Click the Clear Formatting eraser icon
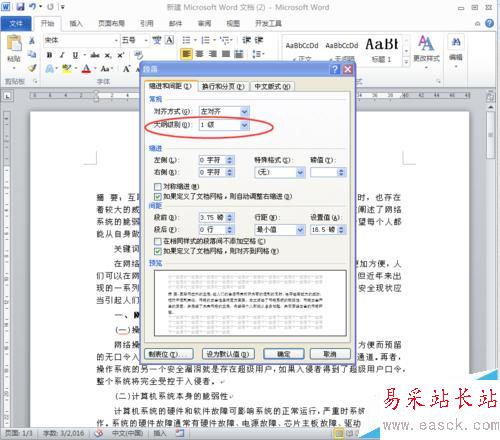Image resolution: width=500 pixels, height=440 pixels. click(x=138, y=55)
